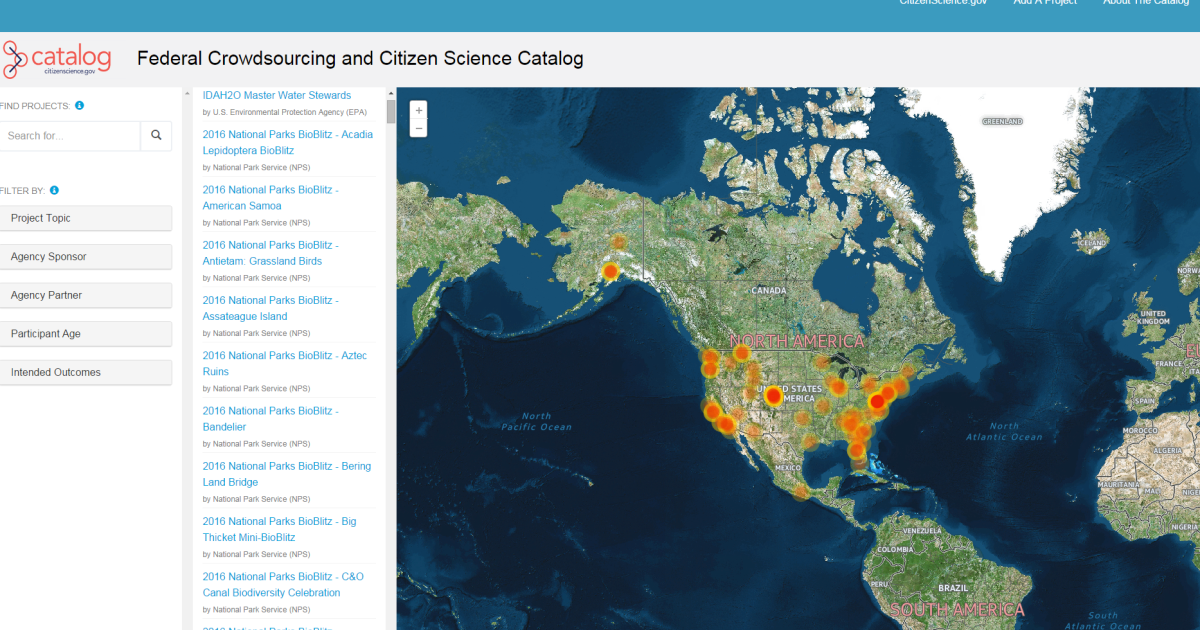Screen dimensions: 1200x630
Task: Expand the Project Topic filter
Action: [86, 218]
